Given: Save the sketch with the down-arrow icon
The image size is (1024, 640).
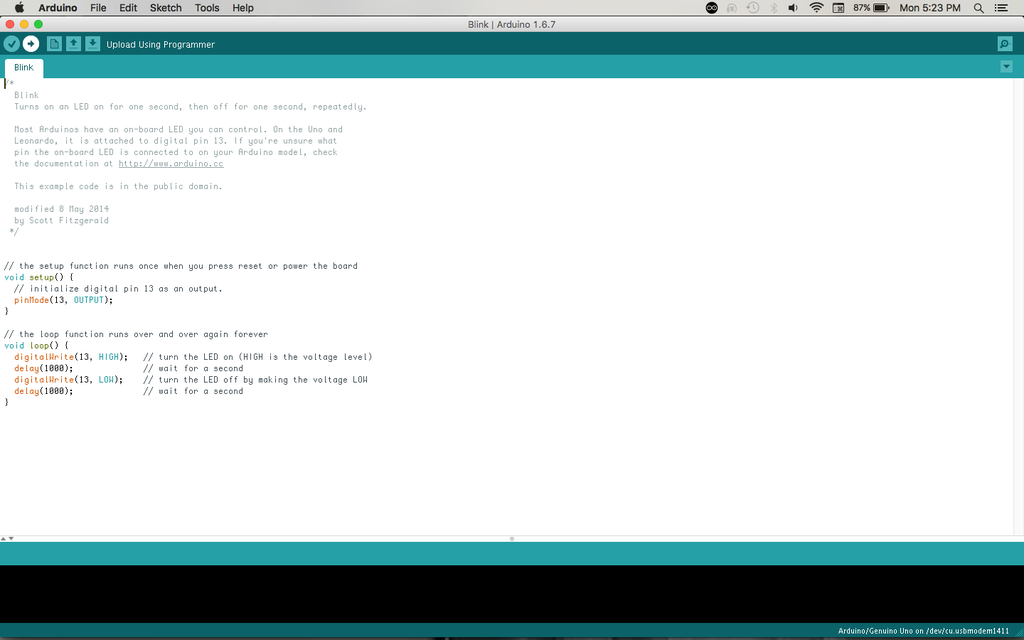Looking at the screenshot, I should coord(93,44).
